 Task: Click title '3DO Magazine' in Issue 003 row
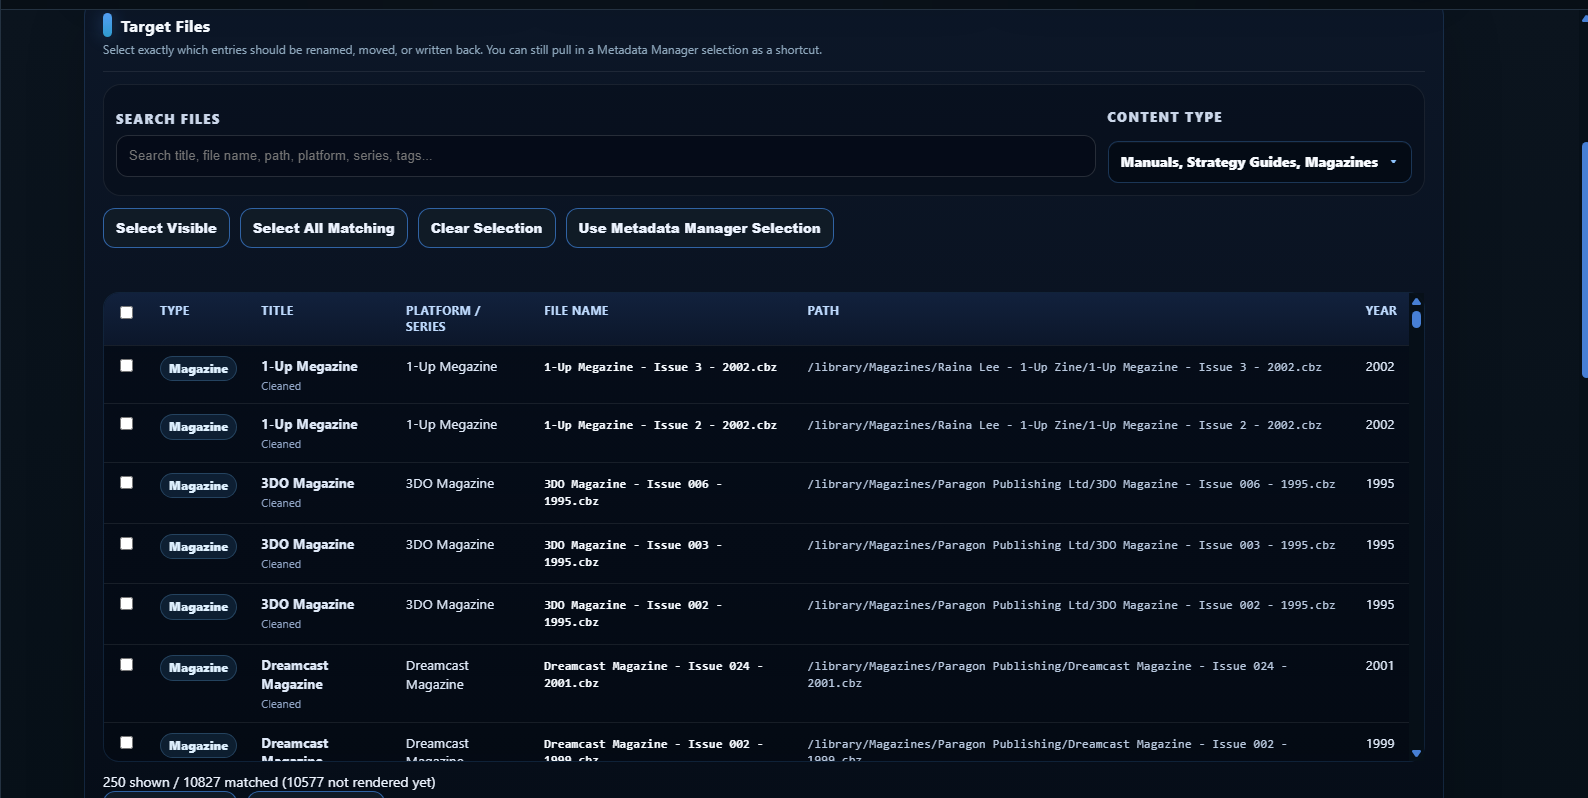[307, 544]
